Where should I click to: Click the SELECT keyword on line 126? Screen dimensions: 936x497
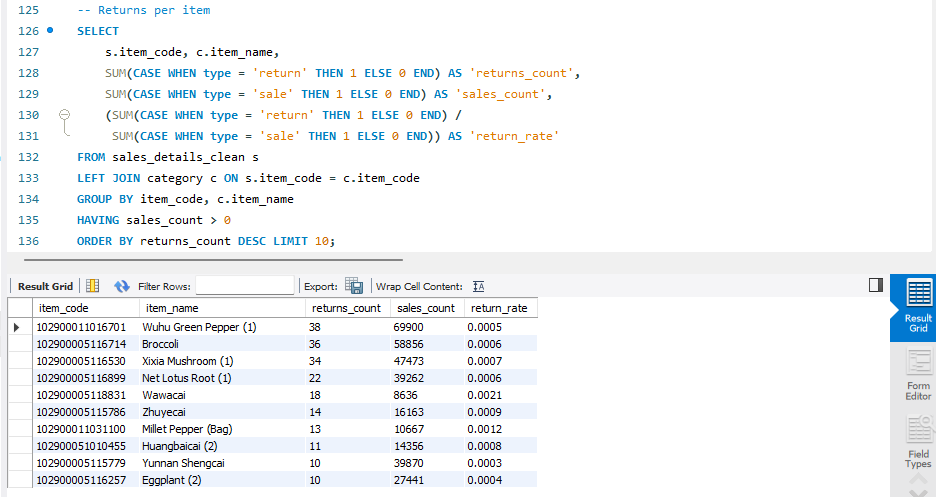point(98,31)
